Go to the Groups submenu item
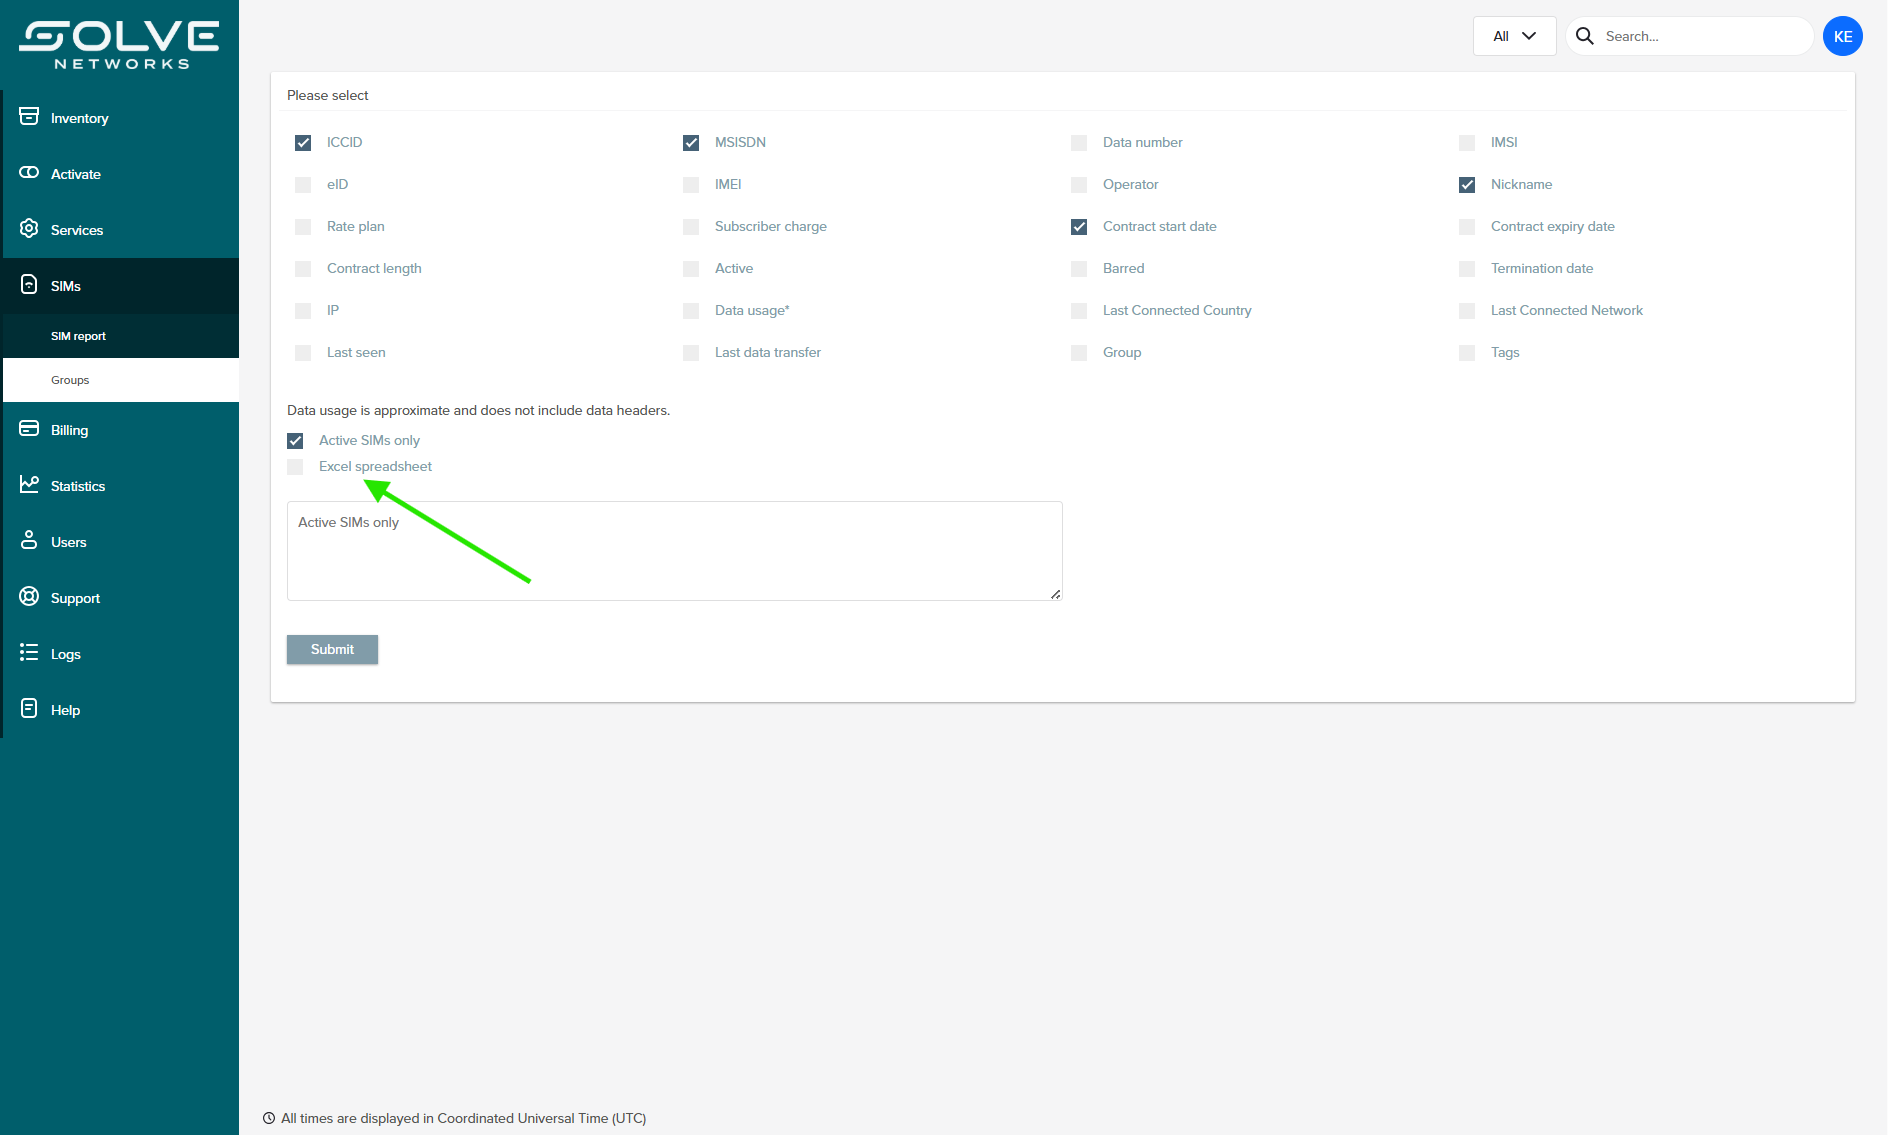Image resolution: width=1888 pixels, height=1135 pixels. (x=70, y=380)
